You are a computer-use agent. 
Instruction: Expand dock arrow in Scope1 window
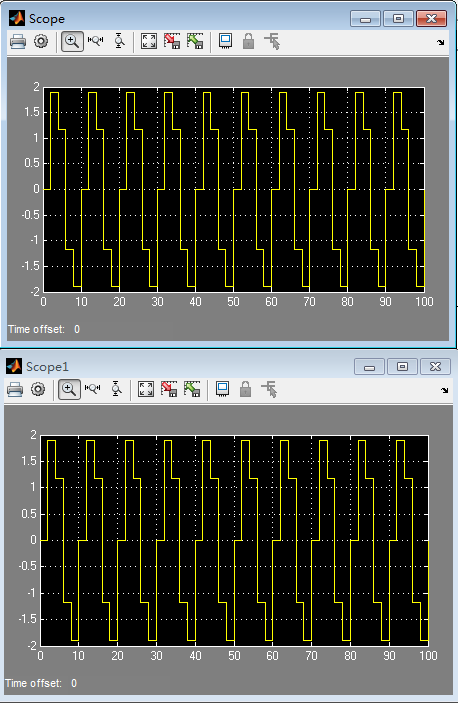(x=444, y=390)
